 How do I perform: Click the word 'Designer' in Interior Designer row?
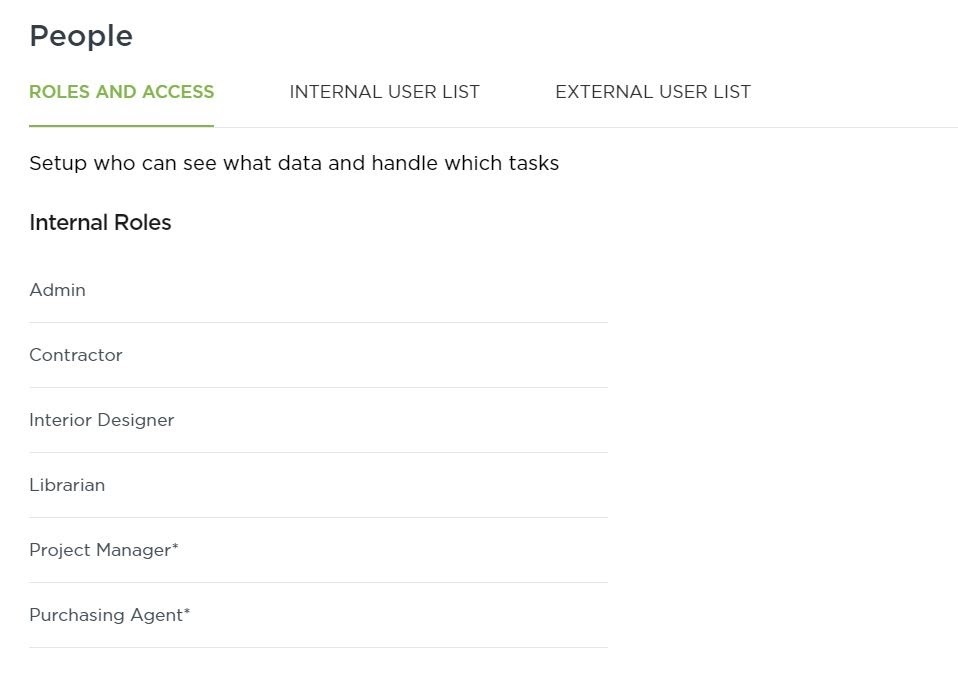click(136, 420)
